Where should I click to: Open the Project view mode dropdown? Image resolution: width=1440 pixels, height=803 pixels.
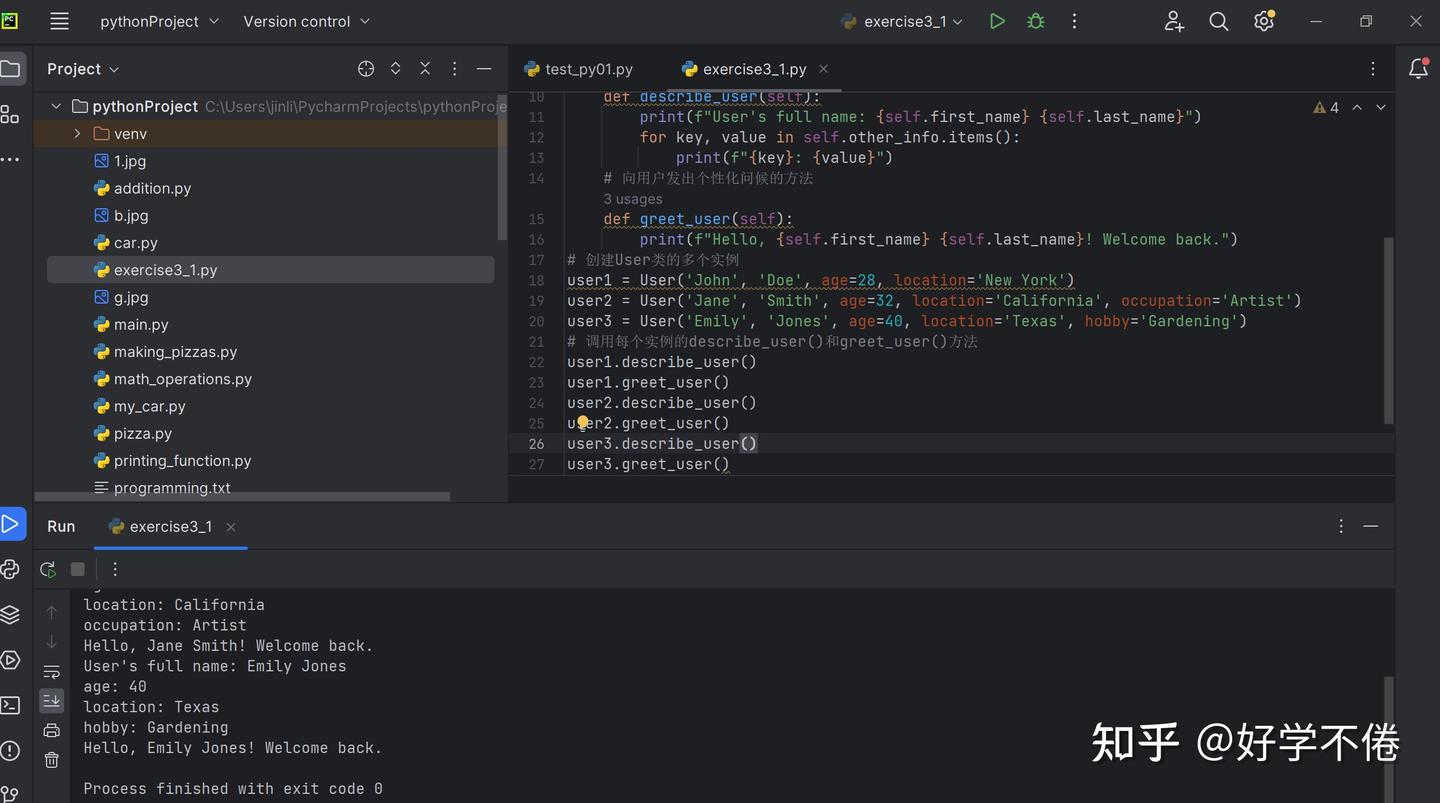click(83, 69)
